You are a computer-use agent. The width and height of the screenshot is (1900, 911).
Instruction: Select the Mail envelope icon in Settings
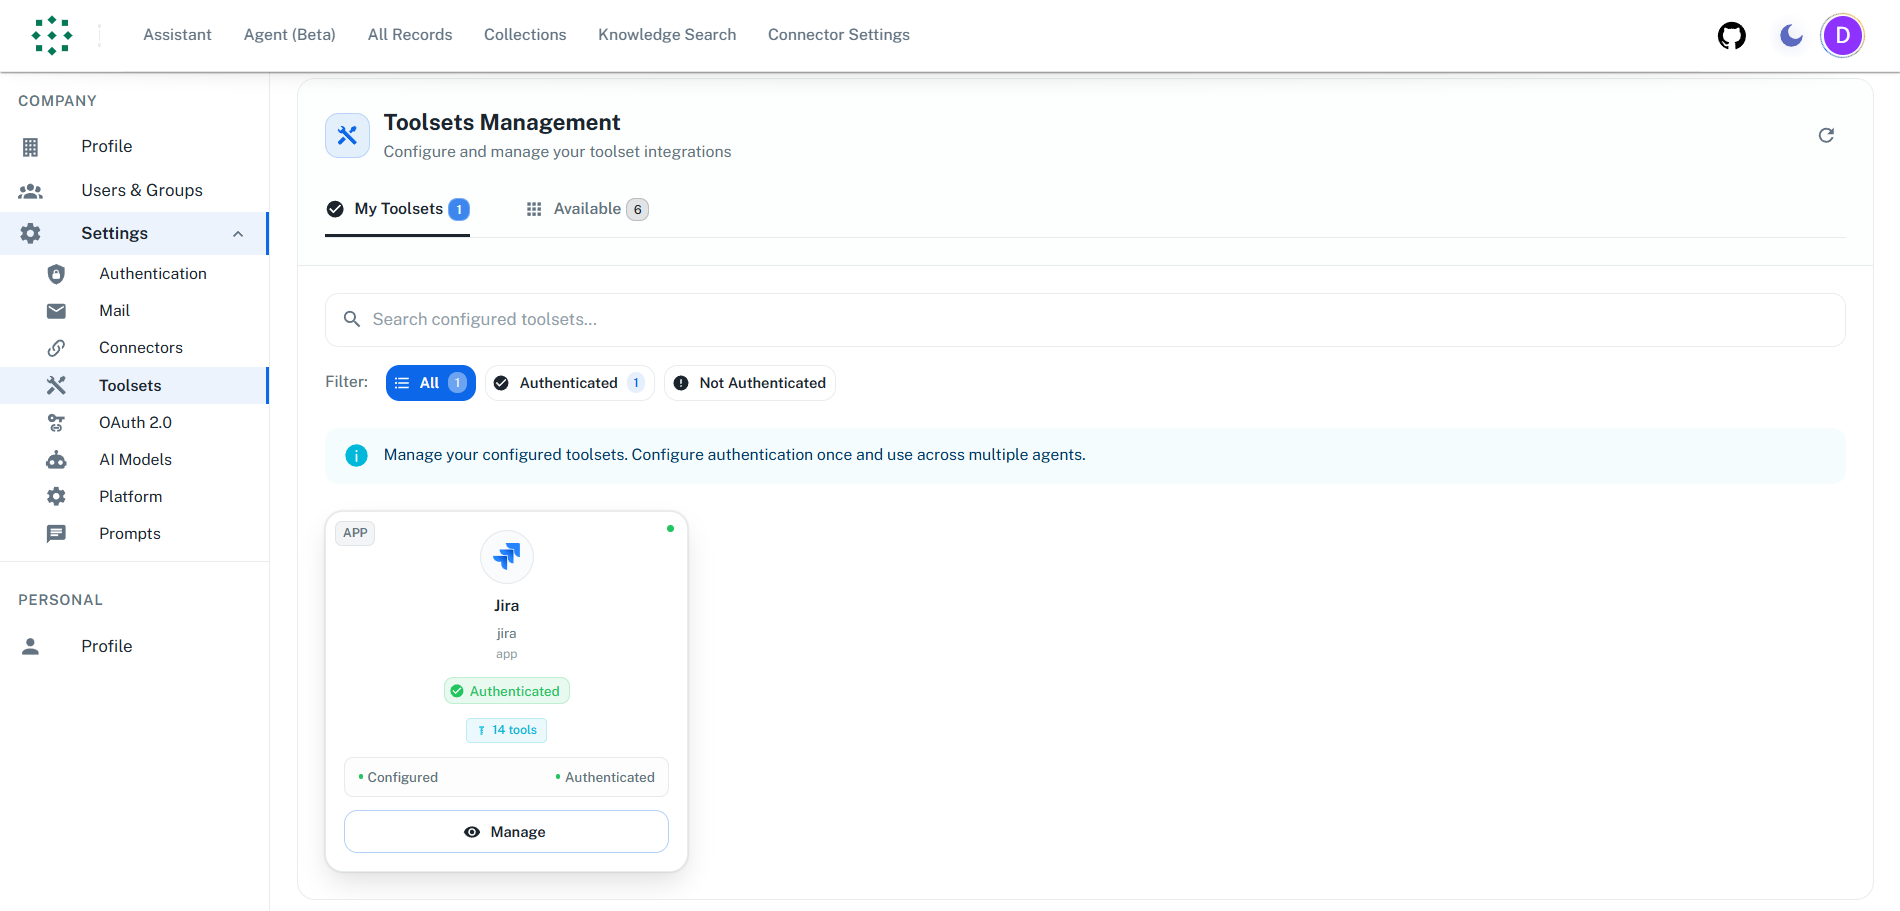pos(56,310)
